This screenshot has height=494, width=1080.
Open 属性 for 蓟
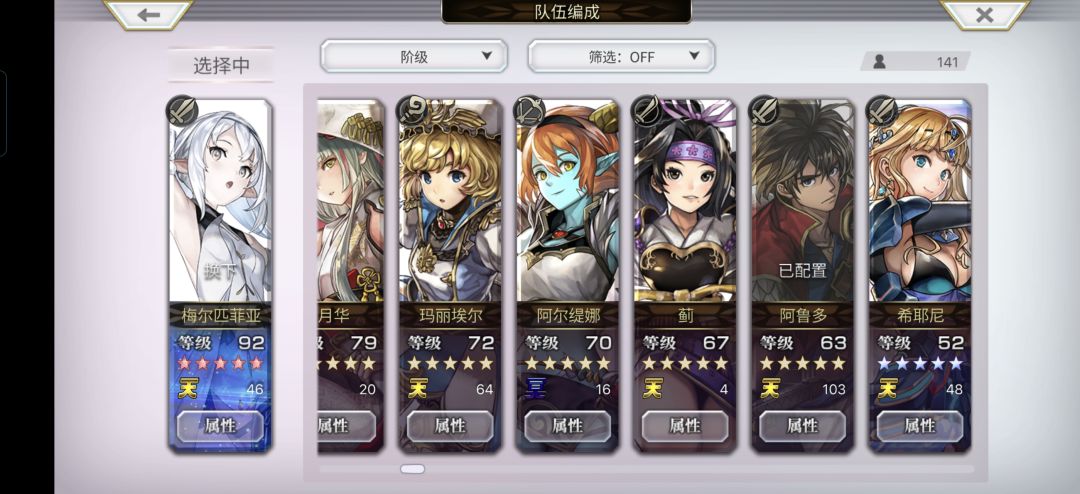point(685,426)
